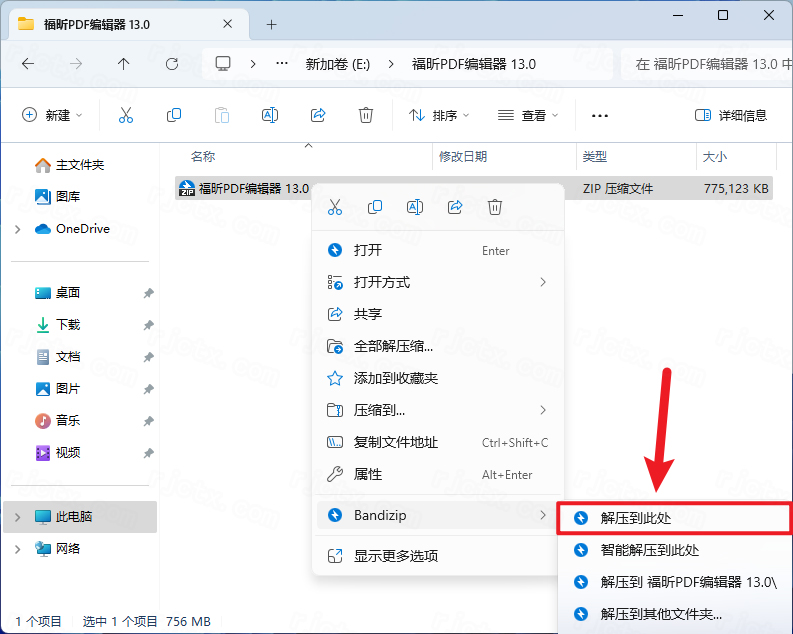Image resolution: width=793 pixels, height=634 pixels.
Task: Click the address bar ellipsis for hidden paths
Action: (282, 64)
